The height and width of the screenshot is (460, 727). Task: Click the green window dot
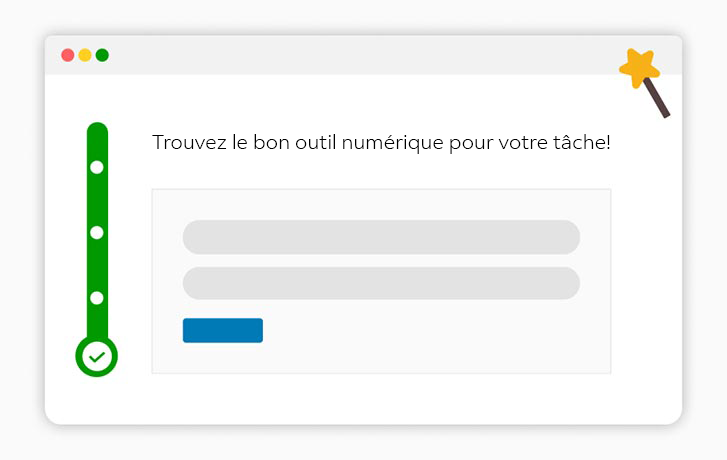tap(102, 55)
